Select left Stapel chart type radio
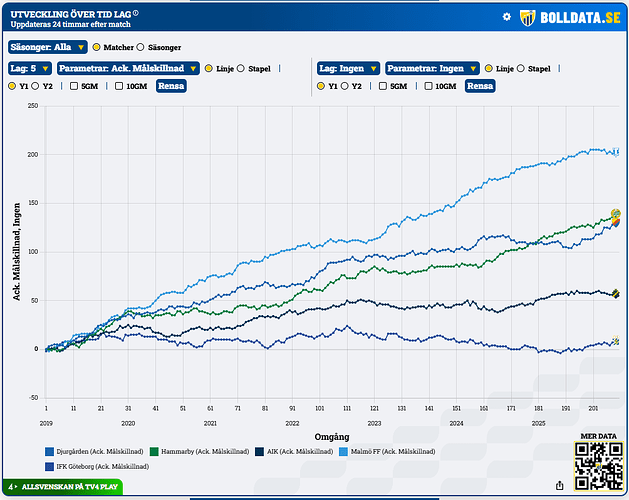 (x=241, y=69)
